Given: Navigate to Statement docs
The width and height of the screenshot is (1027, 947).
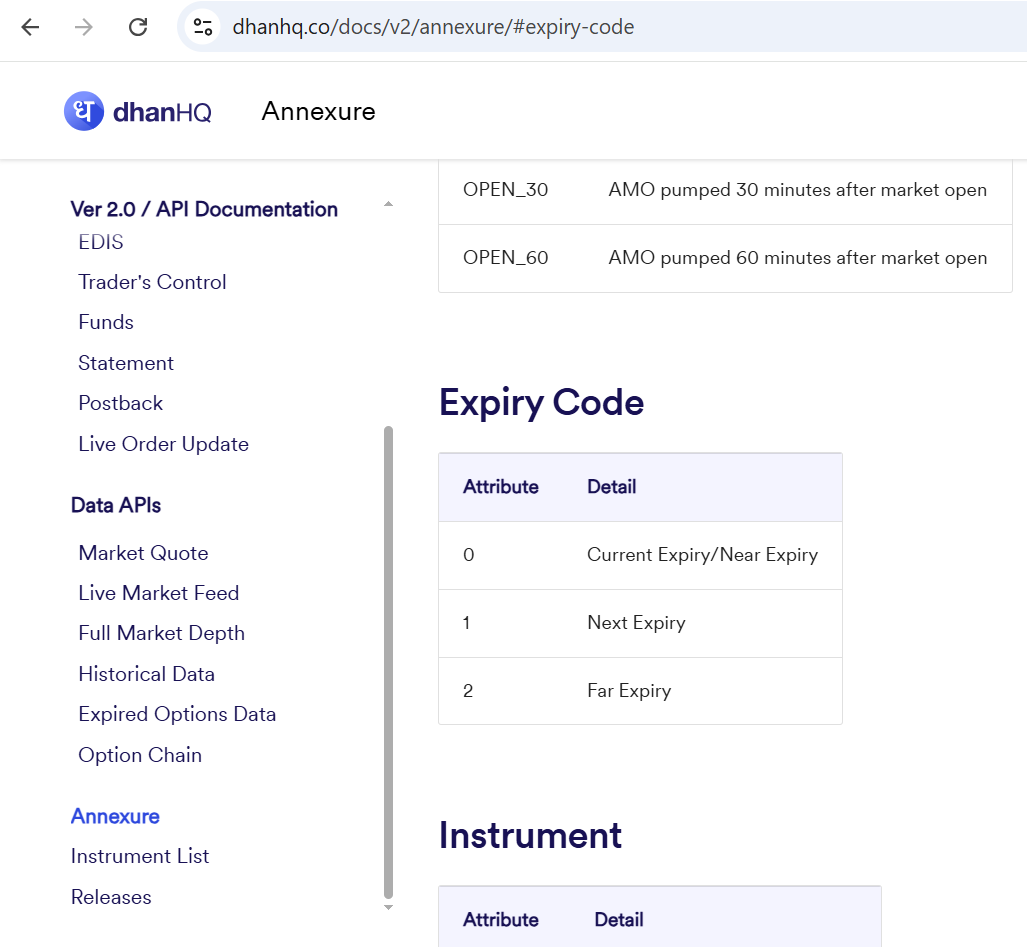Looking at the screenshot, I should point(126,363).
